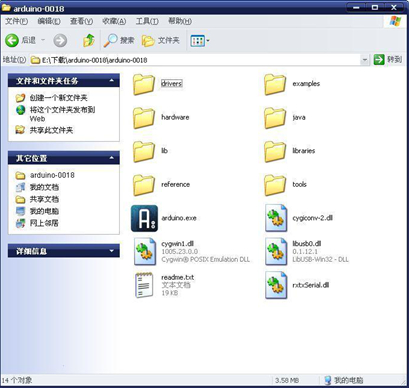Open the 查看(V) menu
The image size is (410, 388).
point(81,21)
